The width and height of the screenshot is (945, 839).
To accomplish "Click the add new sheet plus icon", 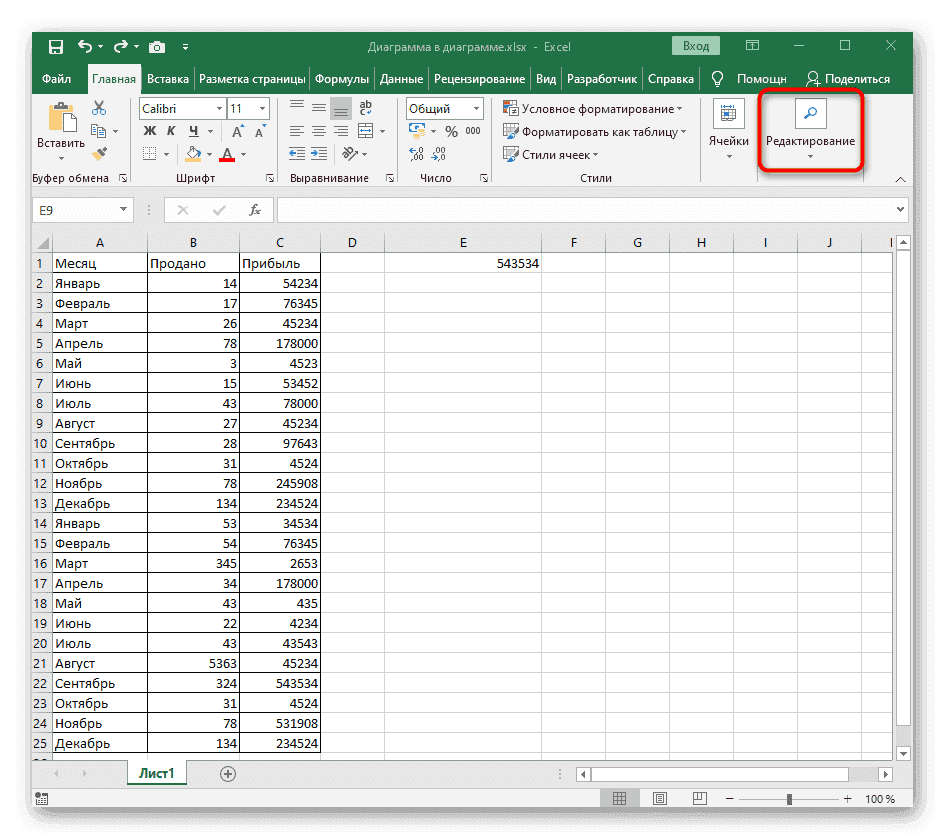I will (228, 773).
